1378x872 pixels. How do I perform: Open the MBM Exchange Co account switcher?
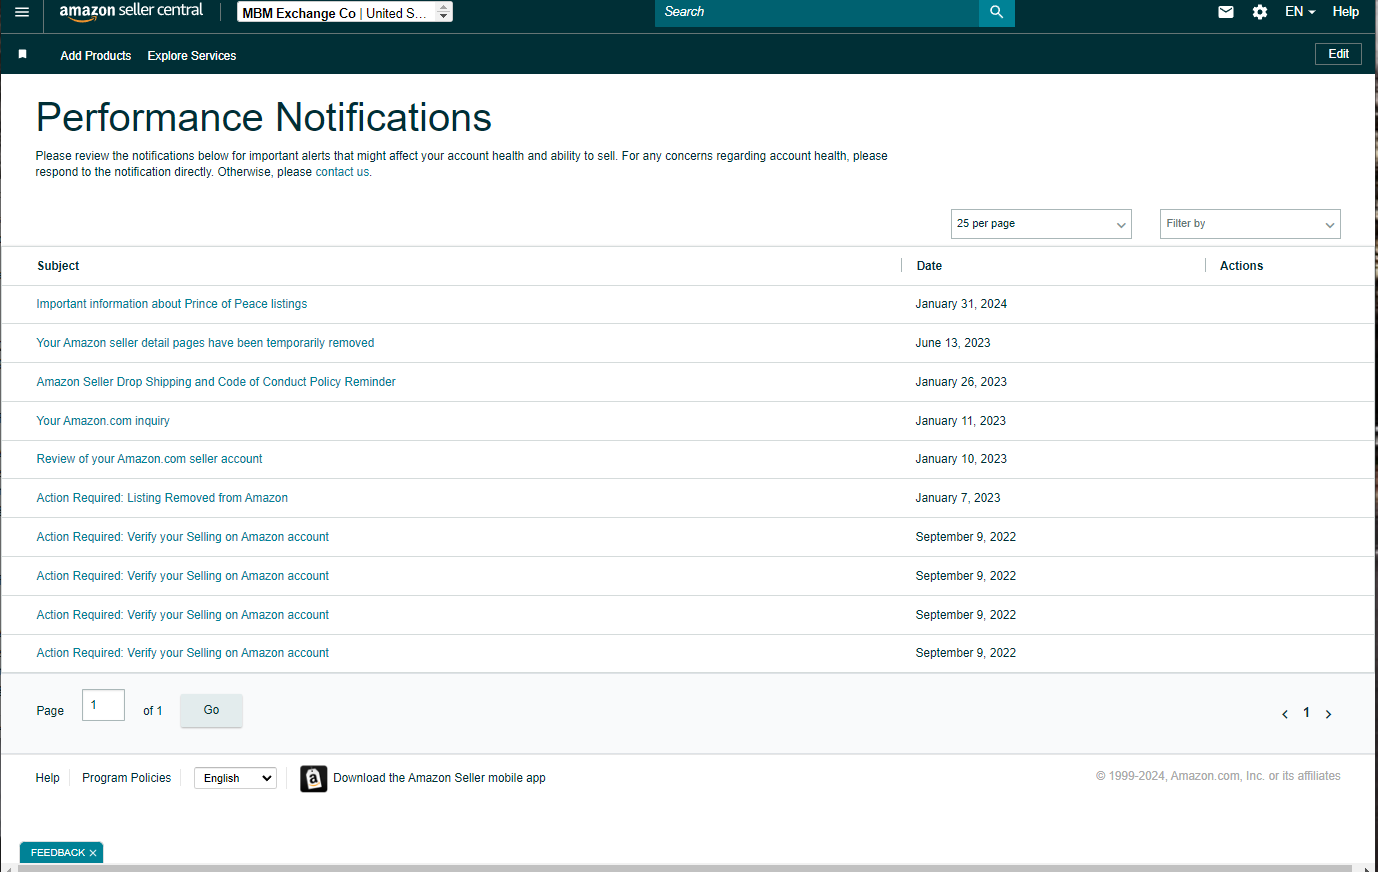click(x=345, y=12)
